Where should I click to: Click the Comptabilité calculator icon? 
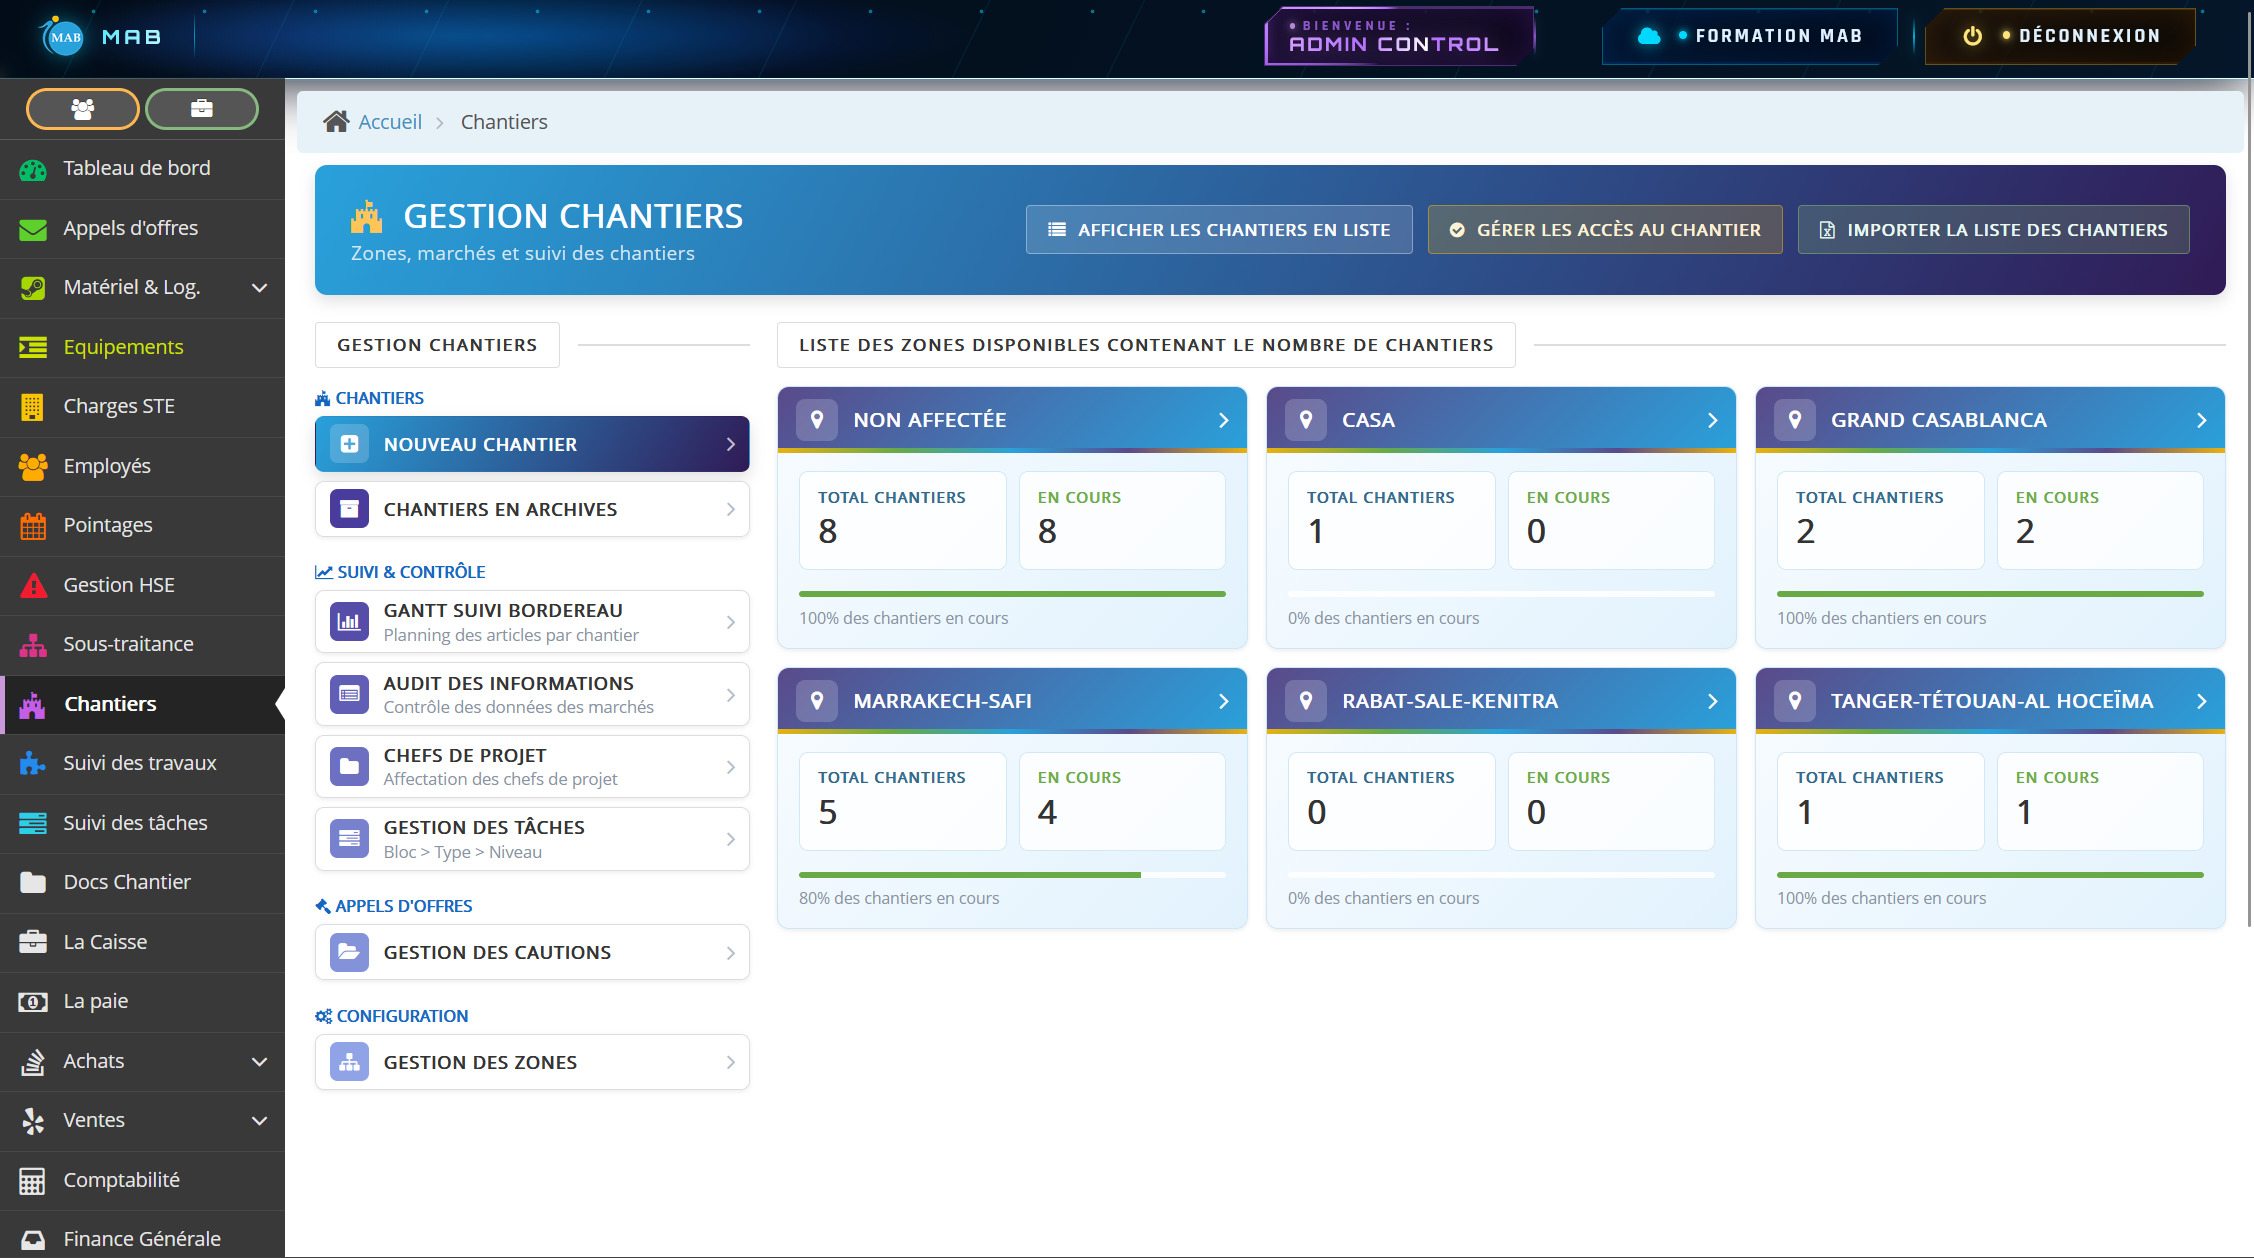[x=33, y=1181]
